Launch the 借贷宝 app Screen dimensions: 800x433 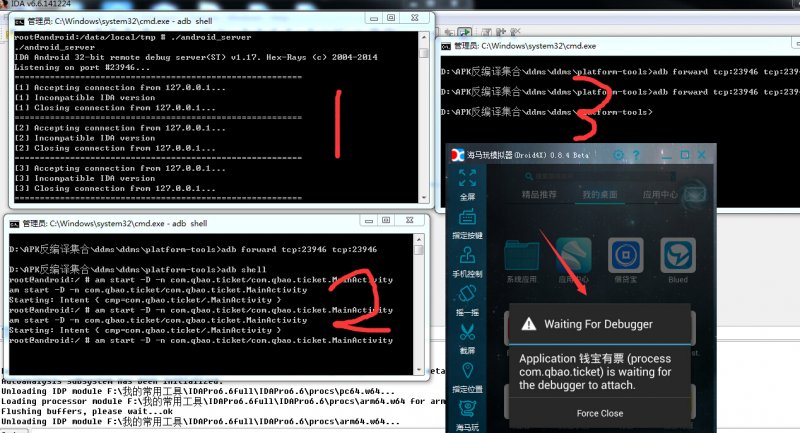pos(626,255)
